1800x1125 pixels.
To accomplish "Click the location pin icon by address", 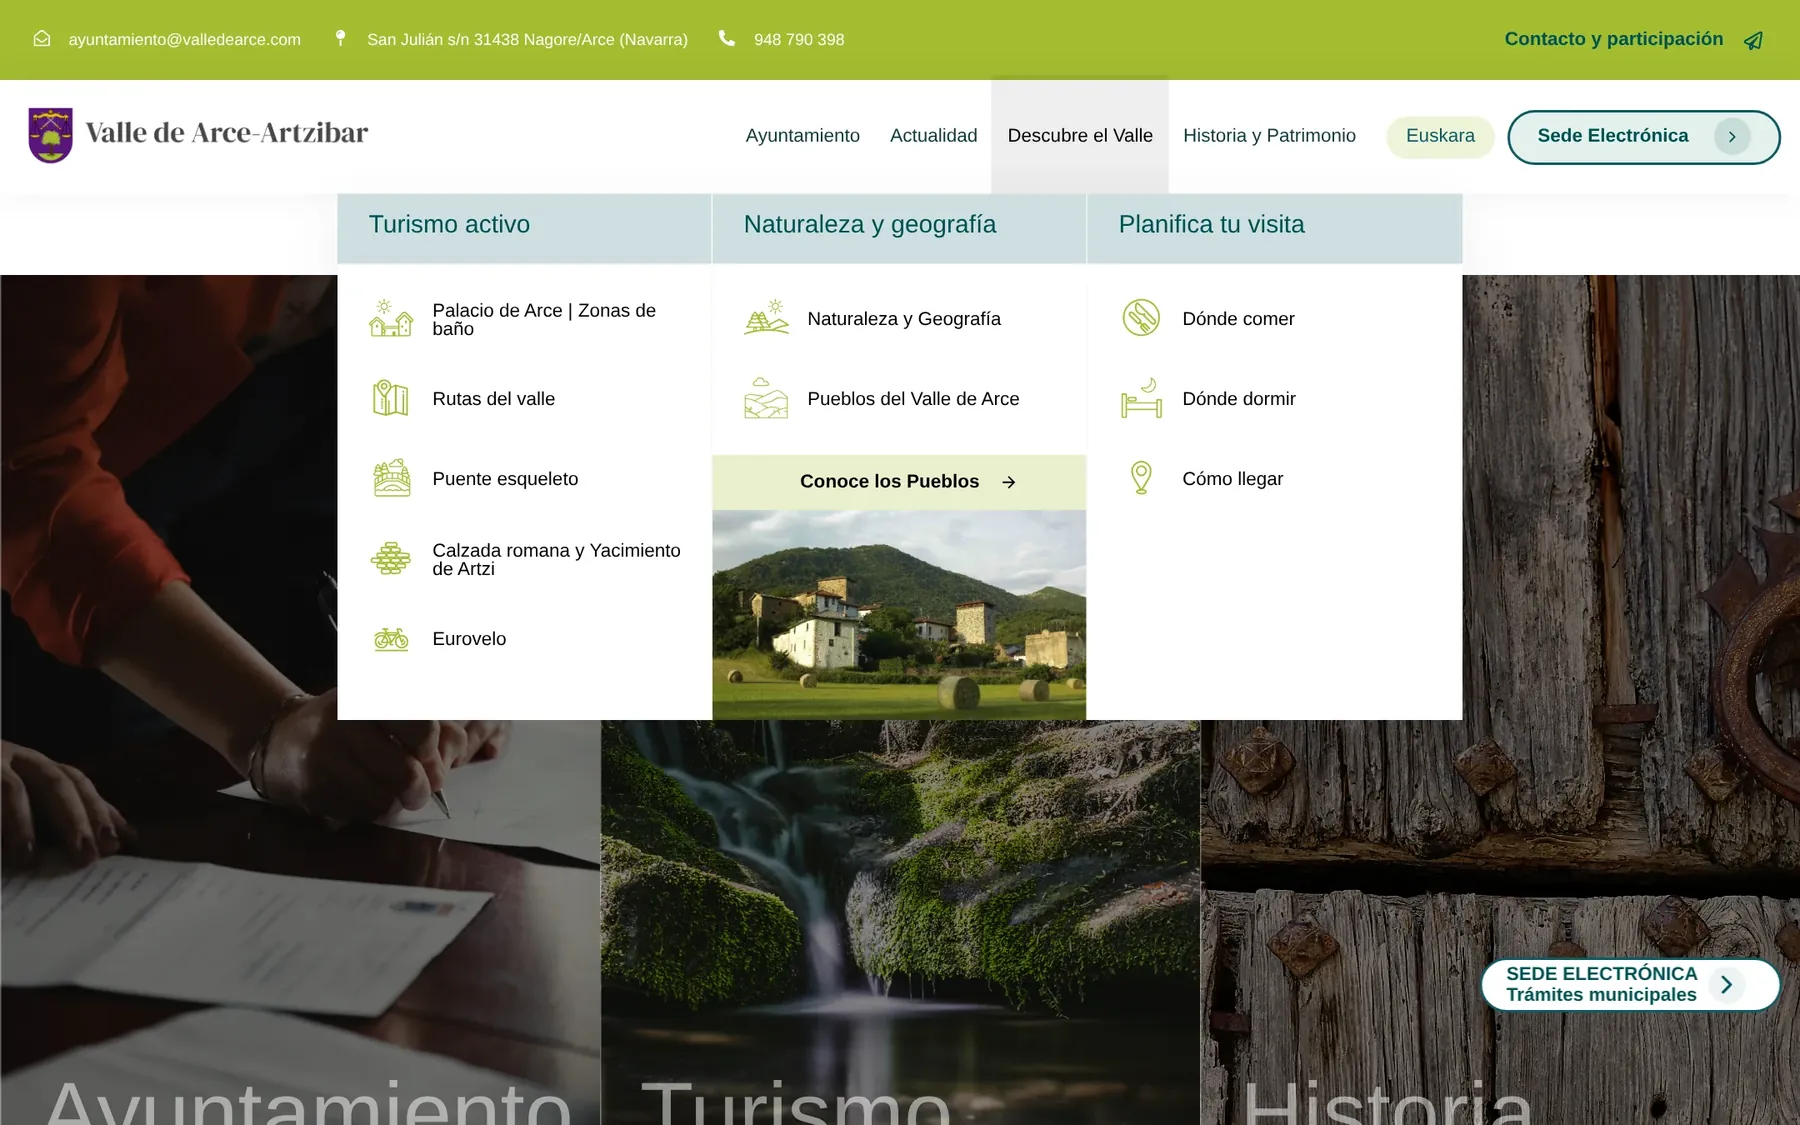I will 340,38.
